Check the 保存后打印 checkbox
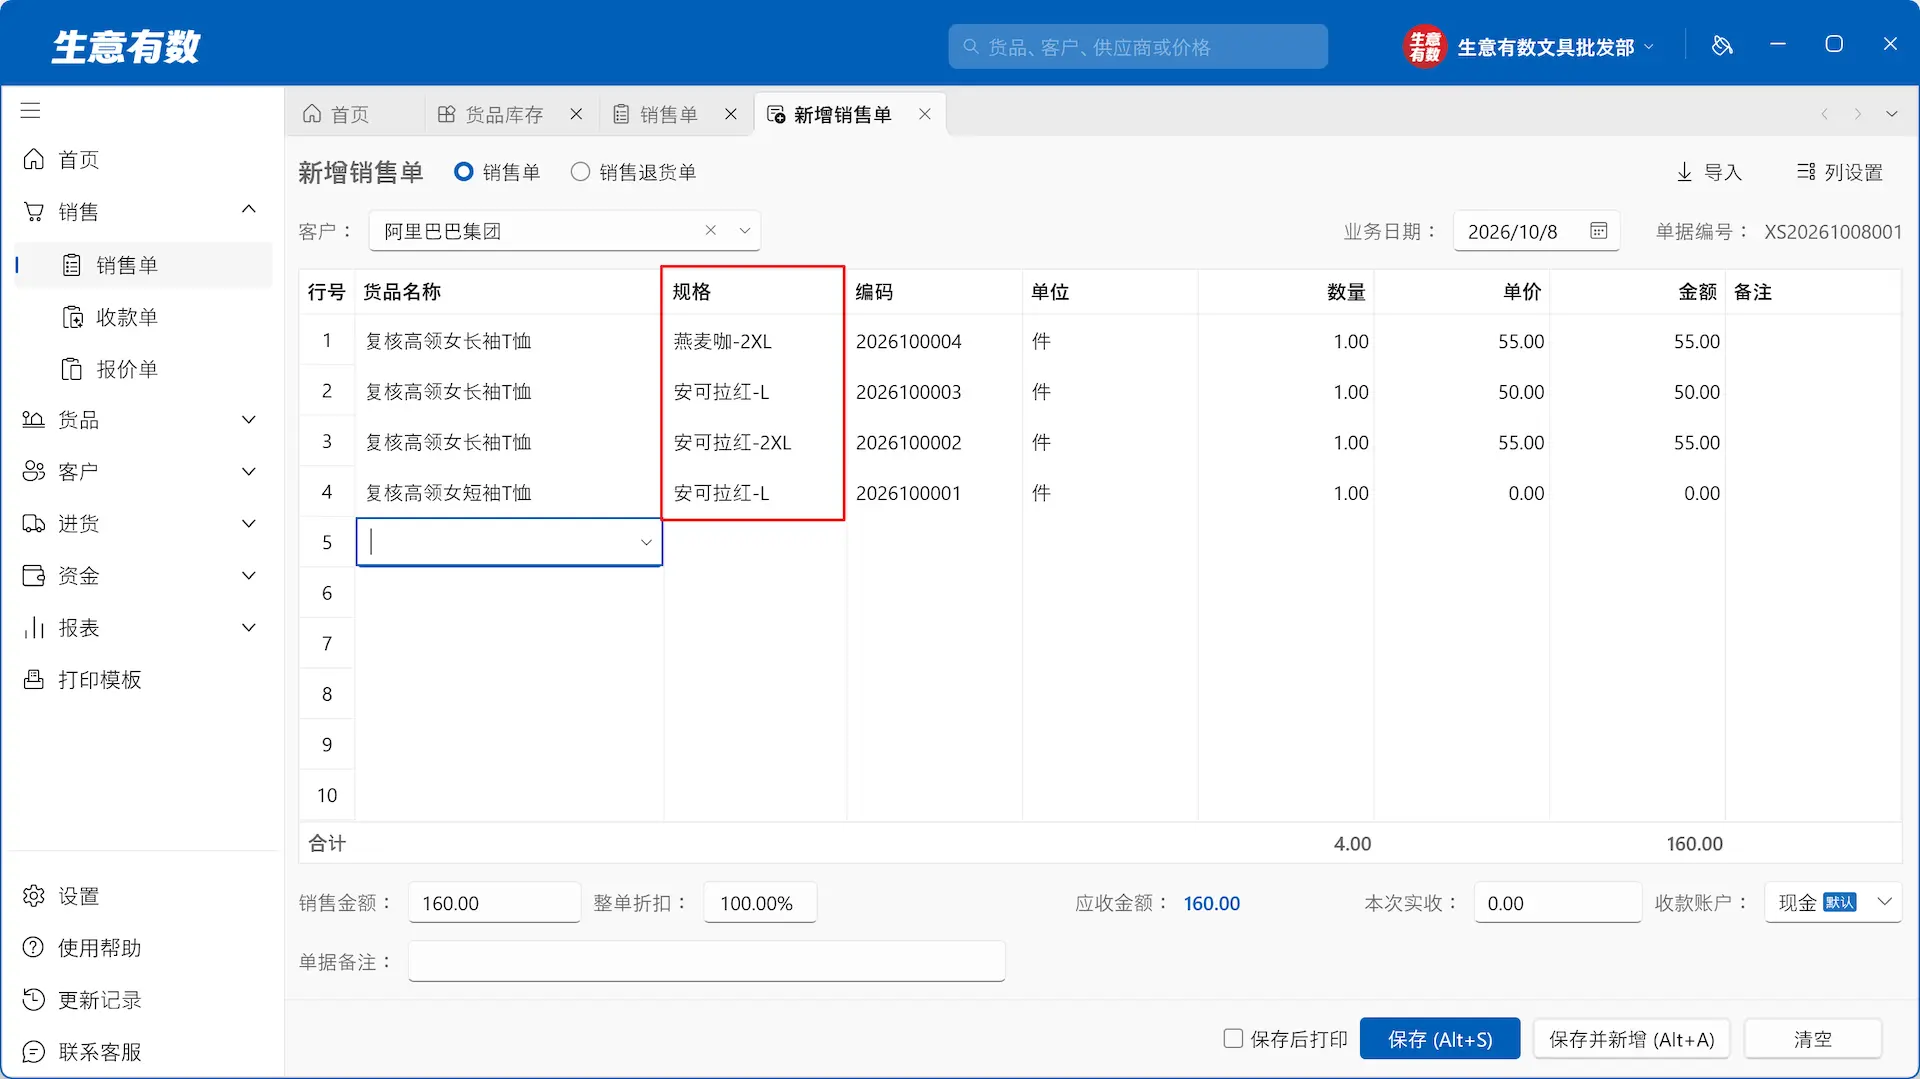Viewport: 1920px width, 1079px height. (1233, 1039)
